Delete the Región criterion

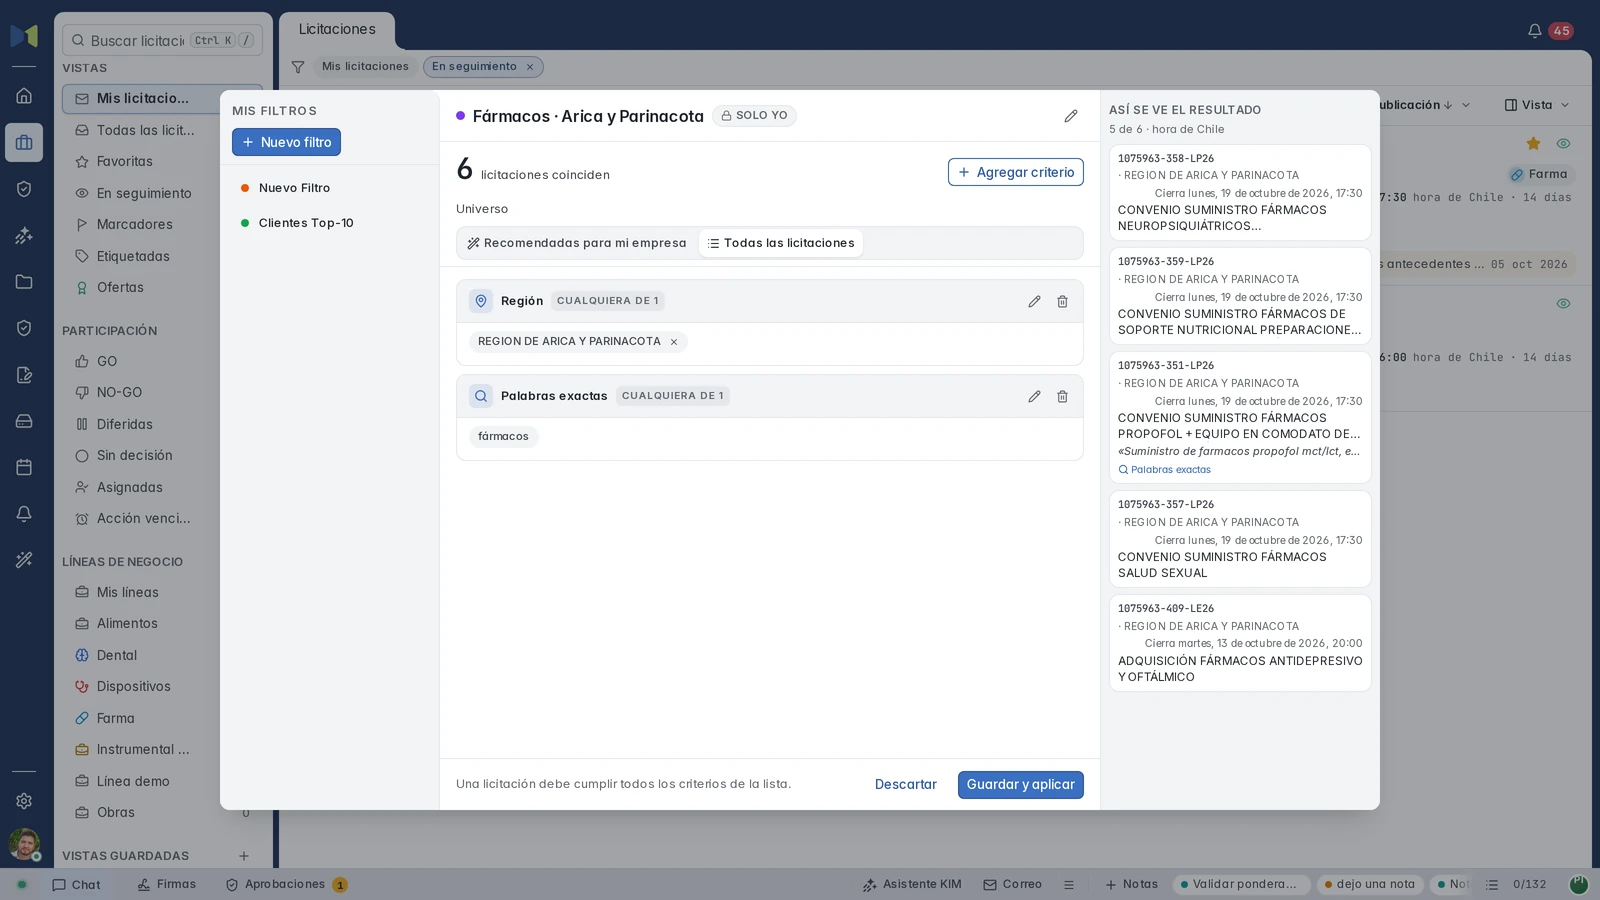(x=1062, y=301)
